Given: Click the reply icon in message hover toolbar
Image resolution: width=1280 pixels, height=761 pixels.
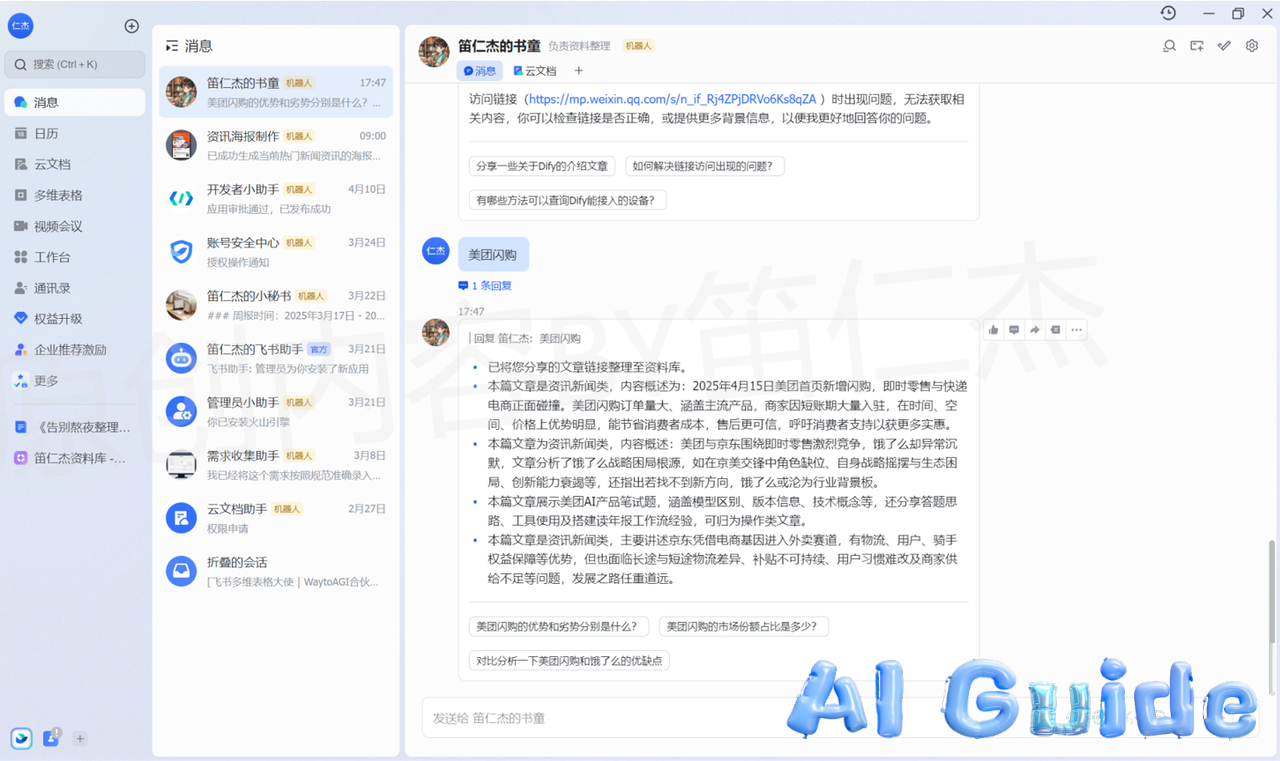Looking at the screenshot, I should tap(1014, 330).
